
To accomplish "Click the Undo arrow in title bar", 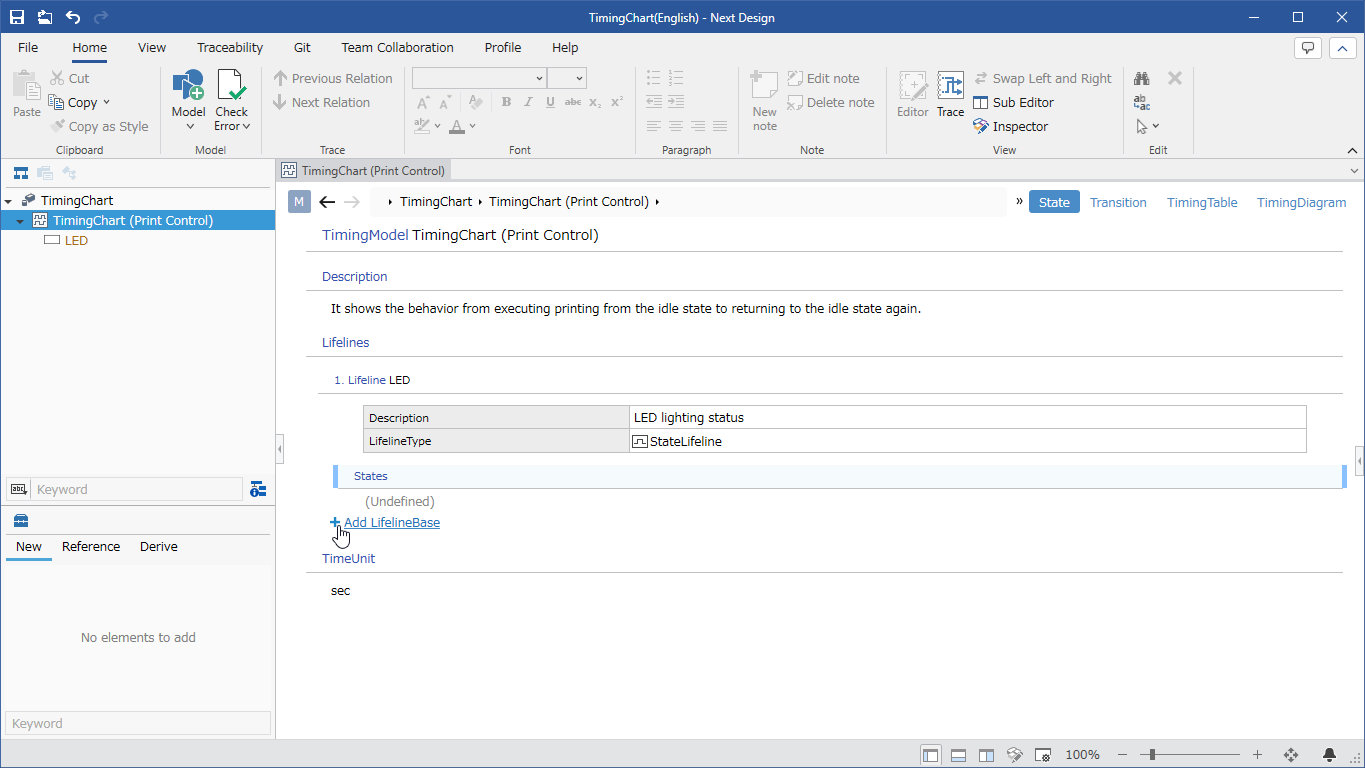I will click(73, 17).
